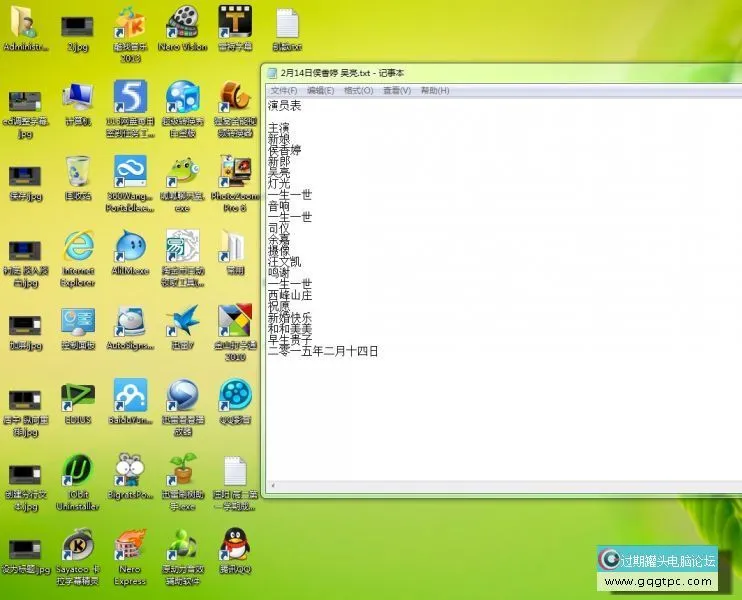Click the line 和和美美 in Notepad
Image resolution: width=742 pixels, height=600 pixels.
point(290,329)
